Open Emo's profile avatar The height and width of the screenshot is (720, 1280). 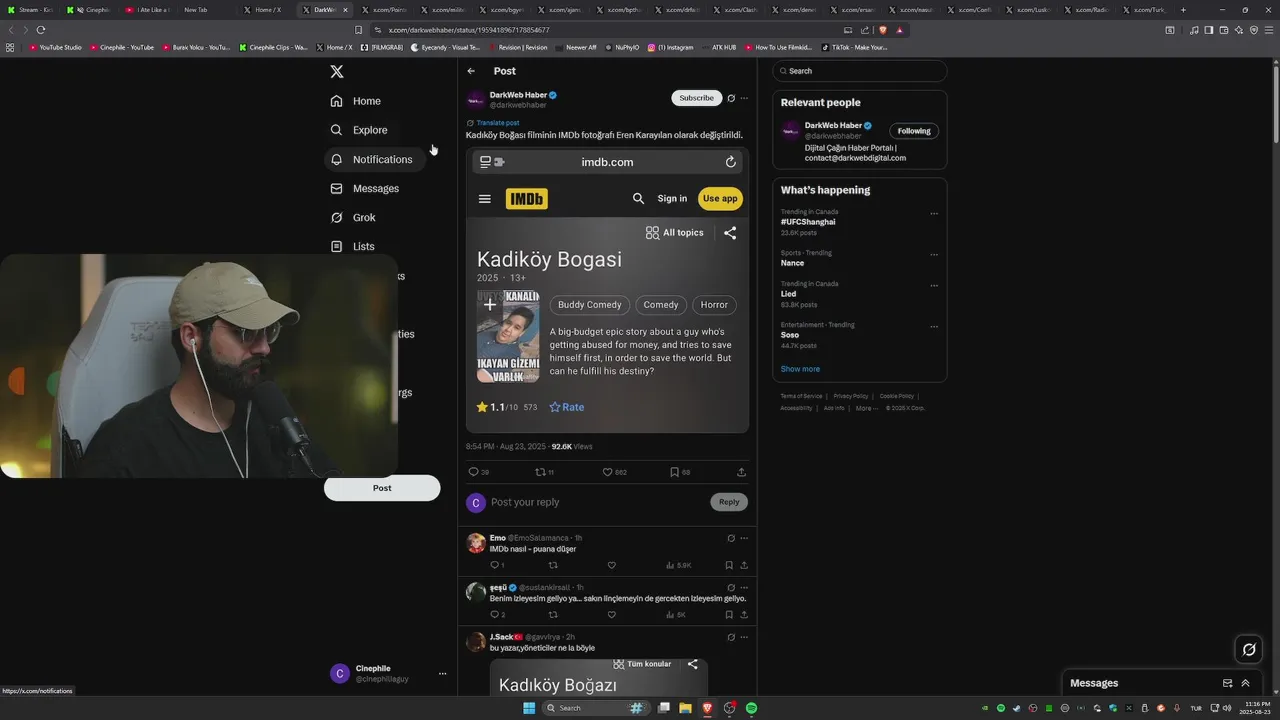click(476, 543)
